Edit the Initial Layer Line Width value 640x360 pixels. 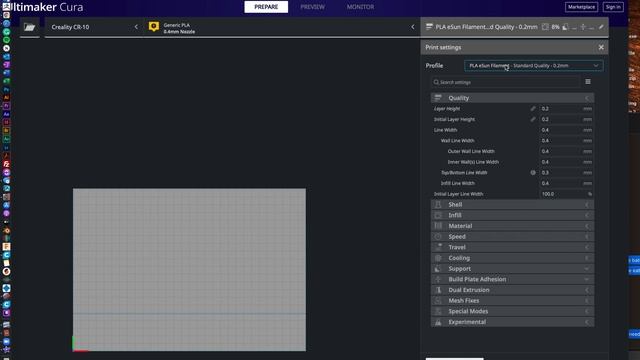(x=566, y=194)
